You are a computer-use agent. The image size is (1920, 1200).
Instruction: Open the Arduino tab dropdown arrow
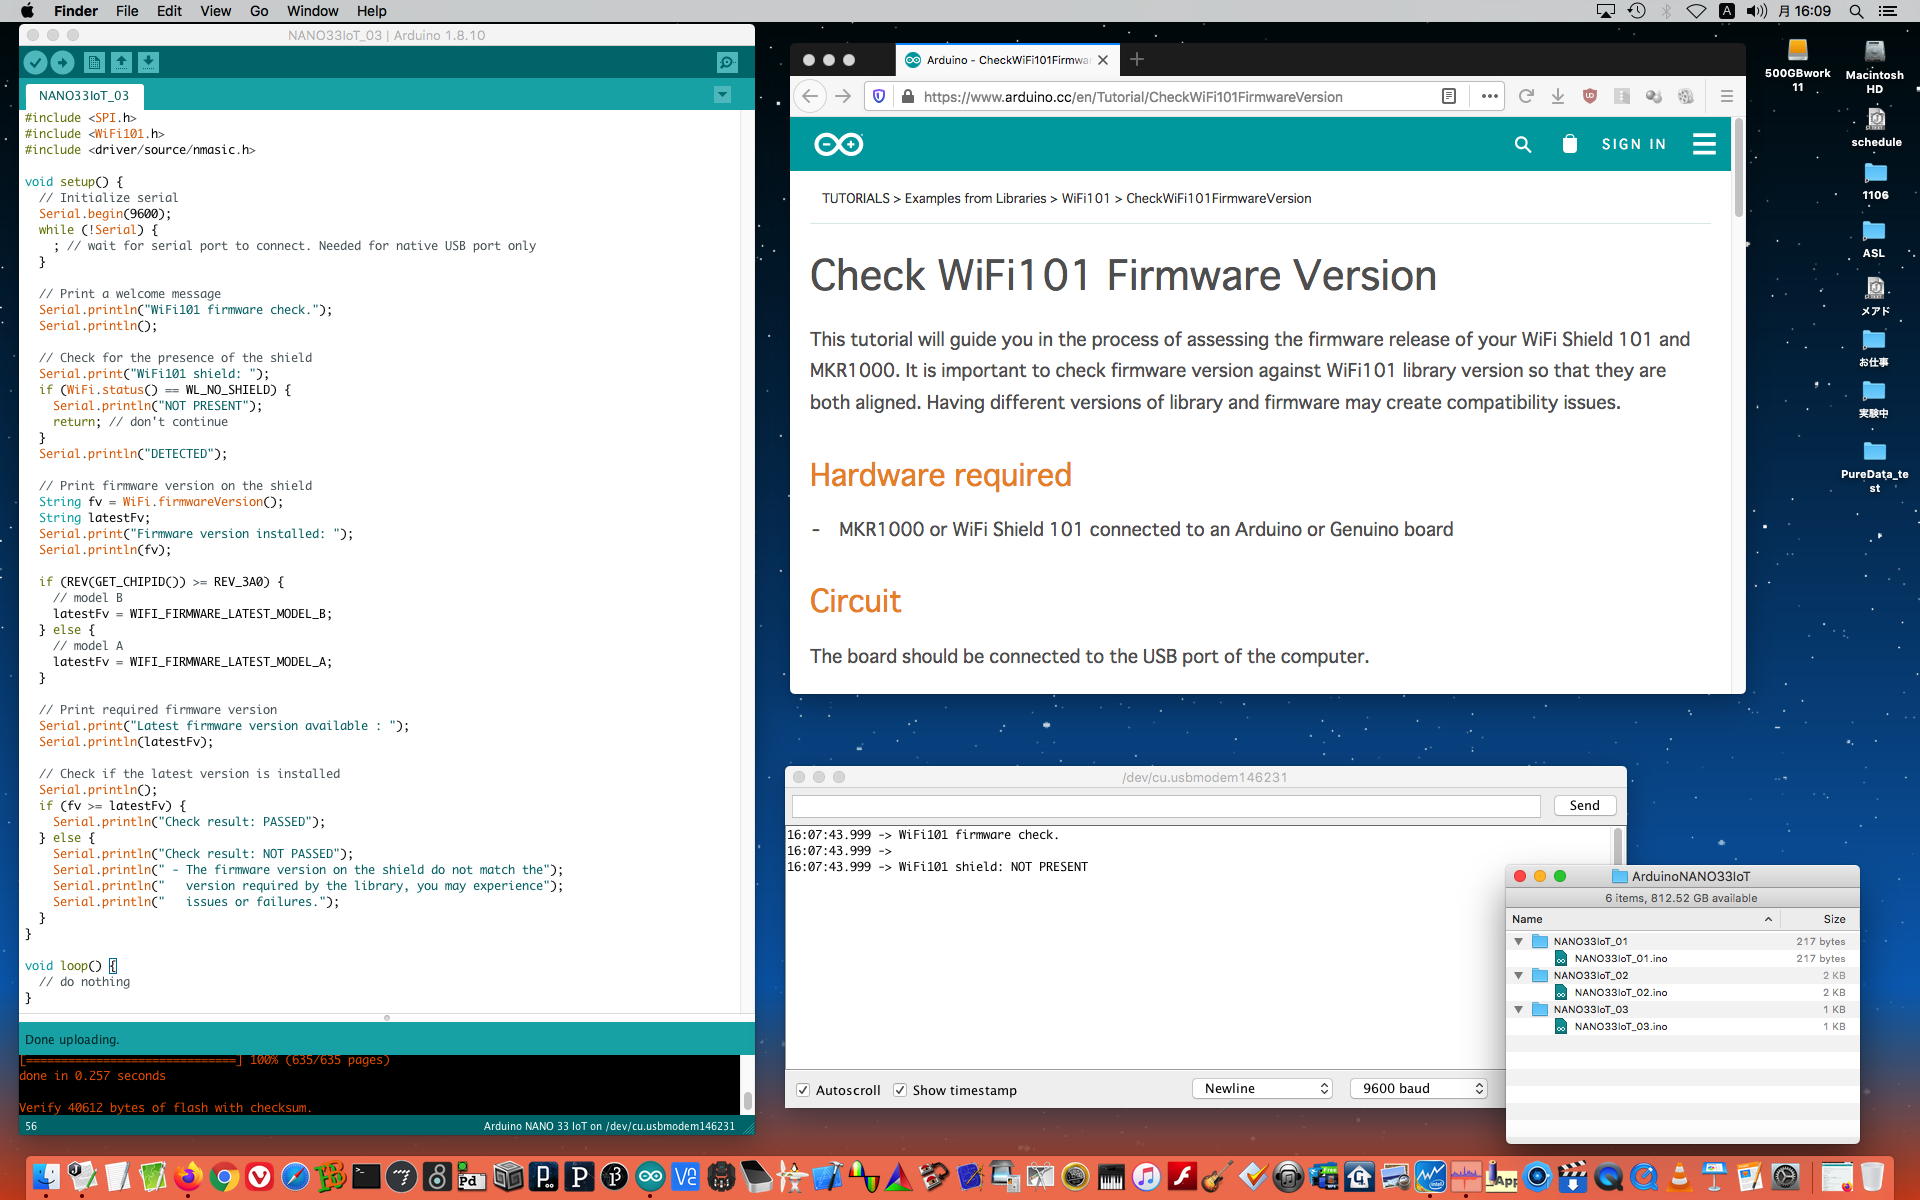click(722, 95)
